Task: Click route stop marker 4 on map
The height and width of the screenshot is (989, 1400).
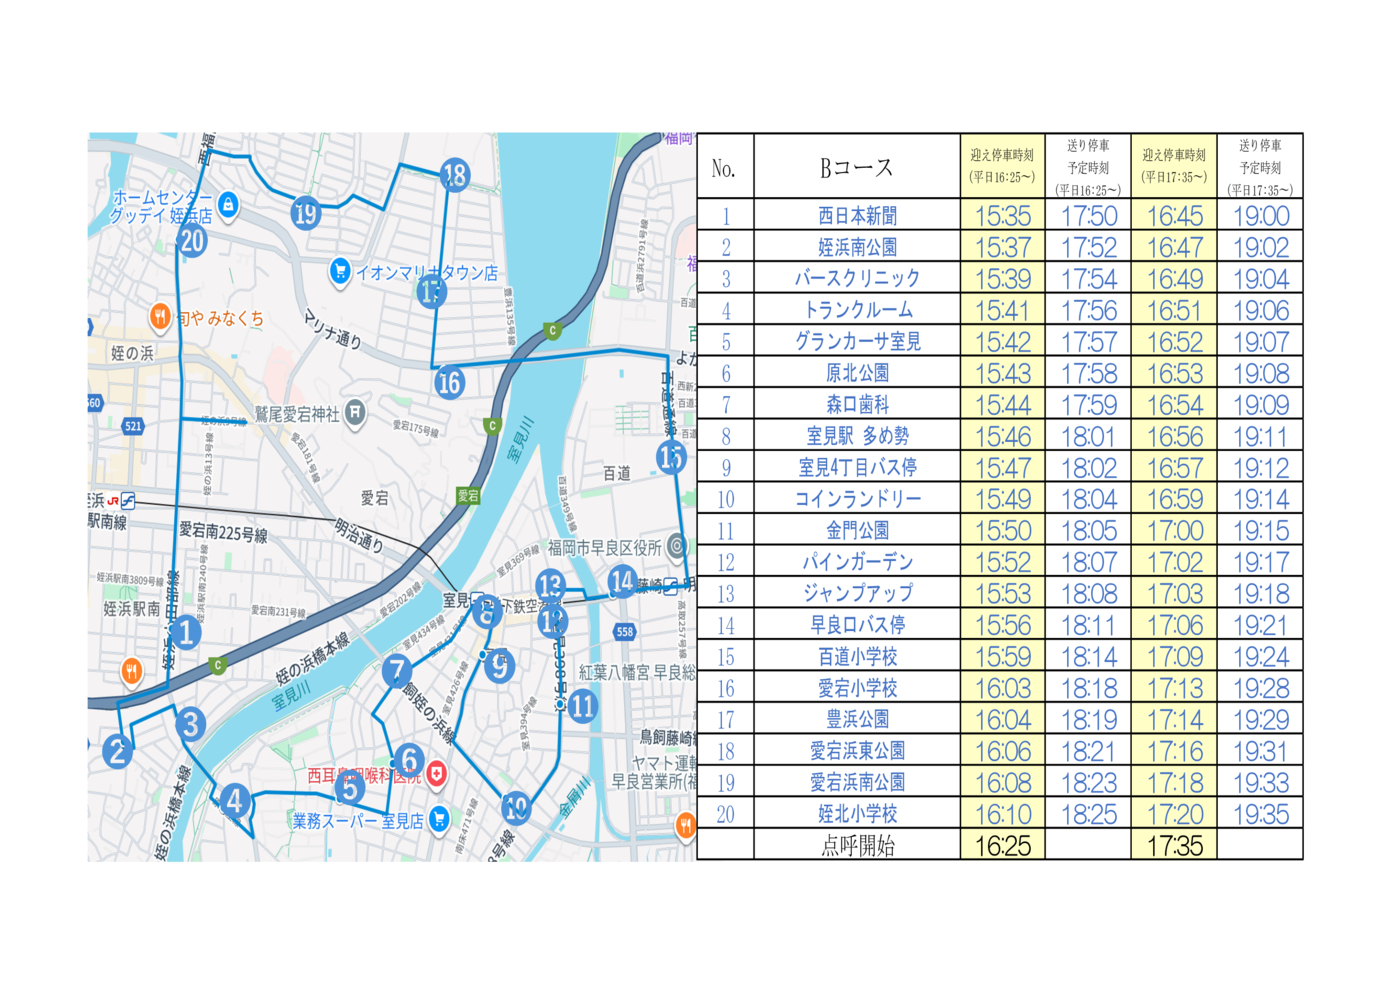Action: coord(234,800)
